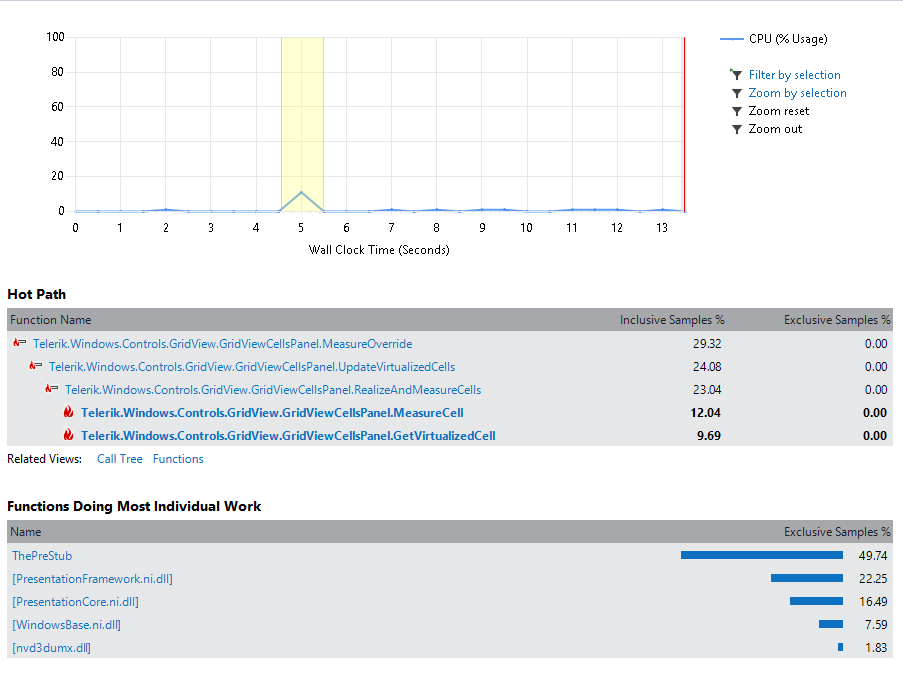Click the Hot Path heading
Image resolution: width=903 pixels, height=673 pixels.
37,294
